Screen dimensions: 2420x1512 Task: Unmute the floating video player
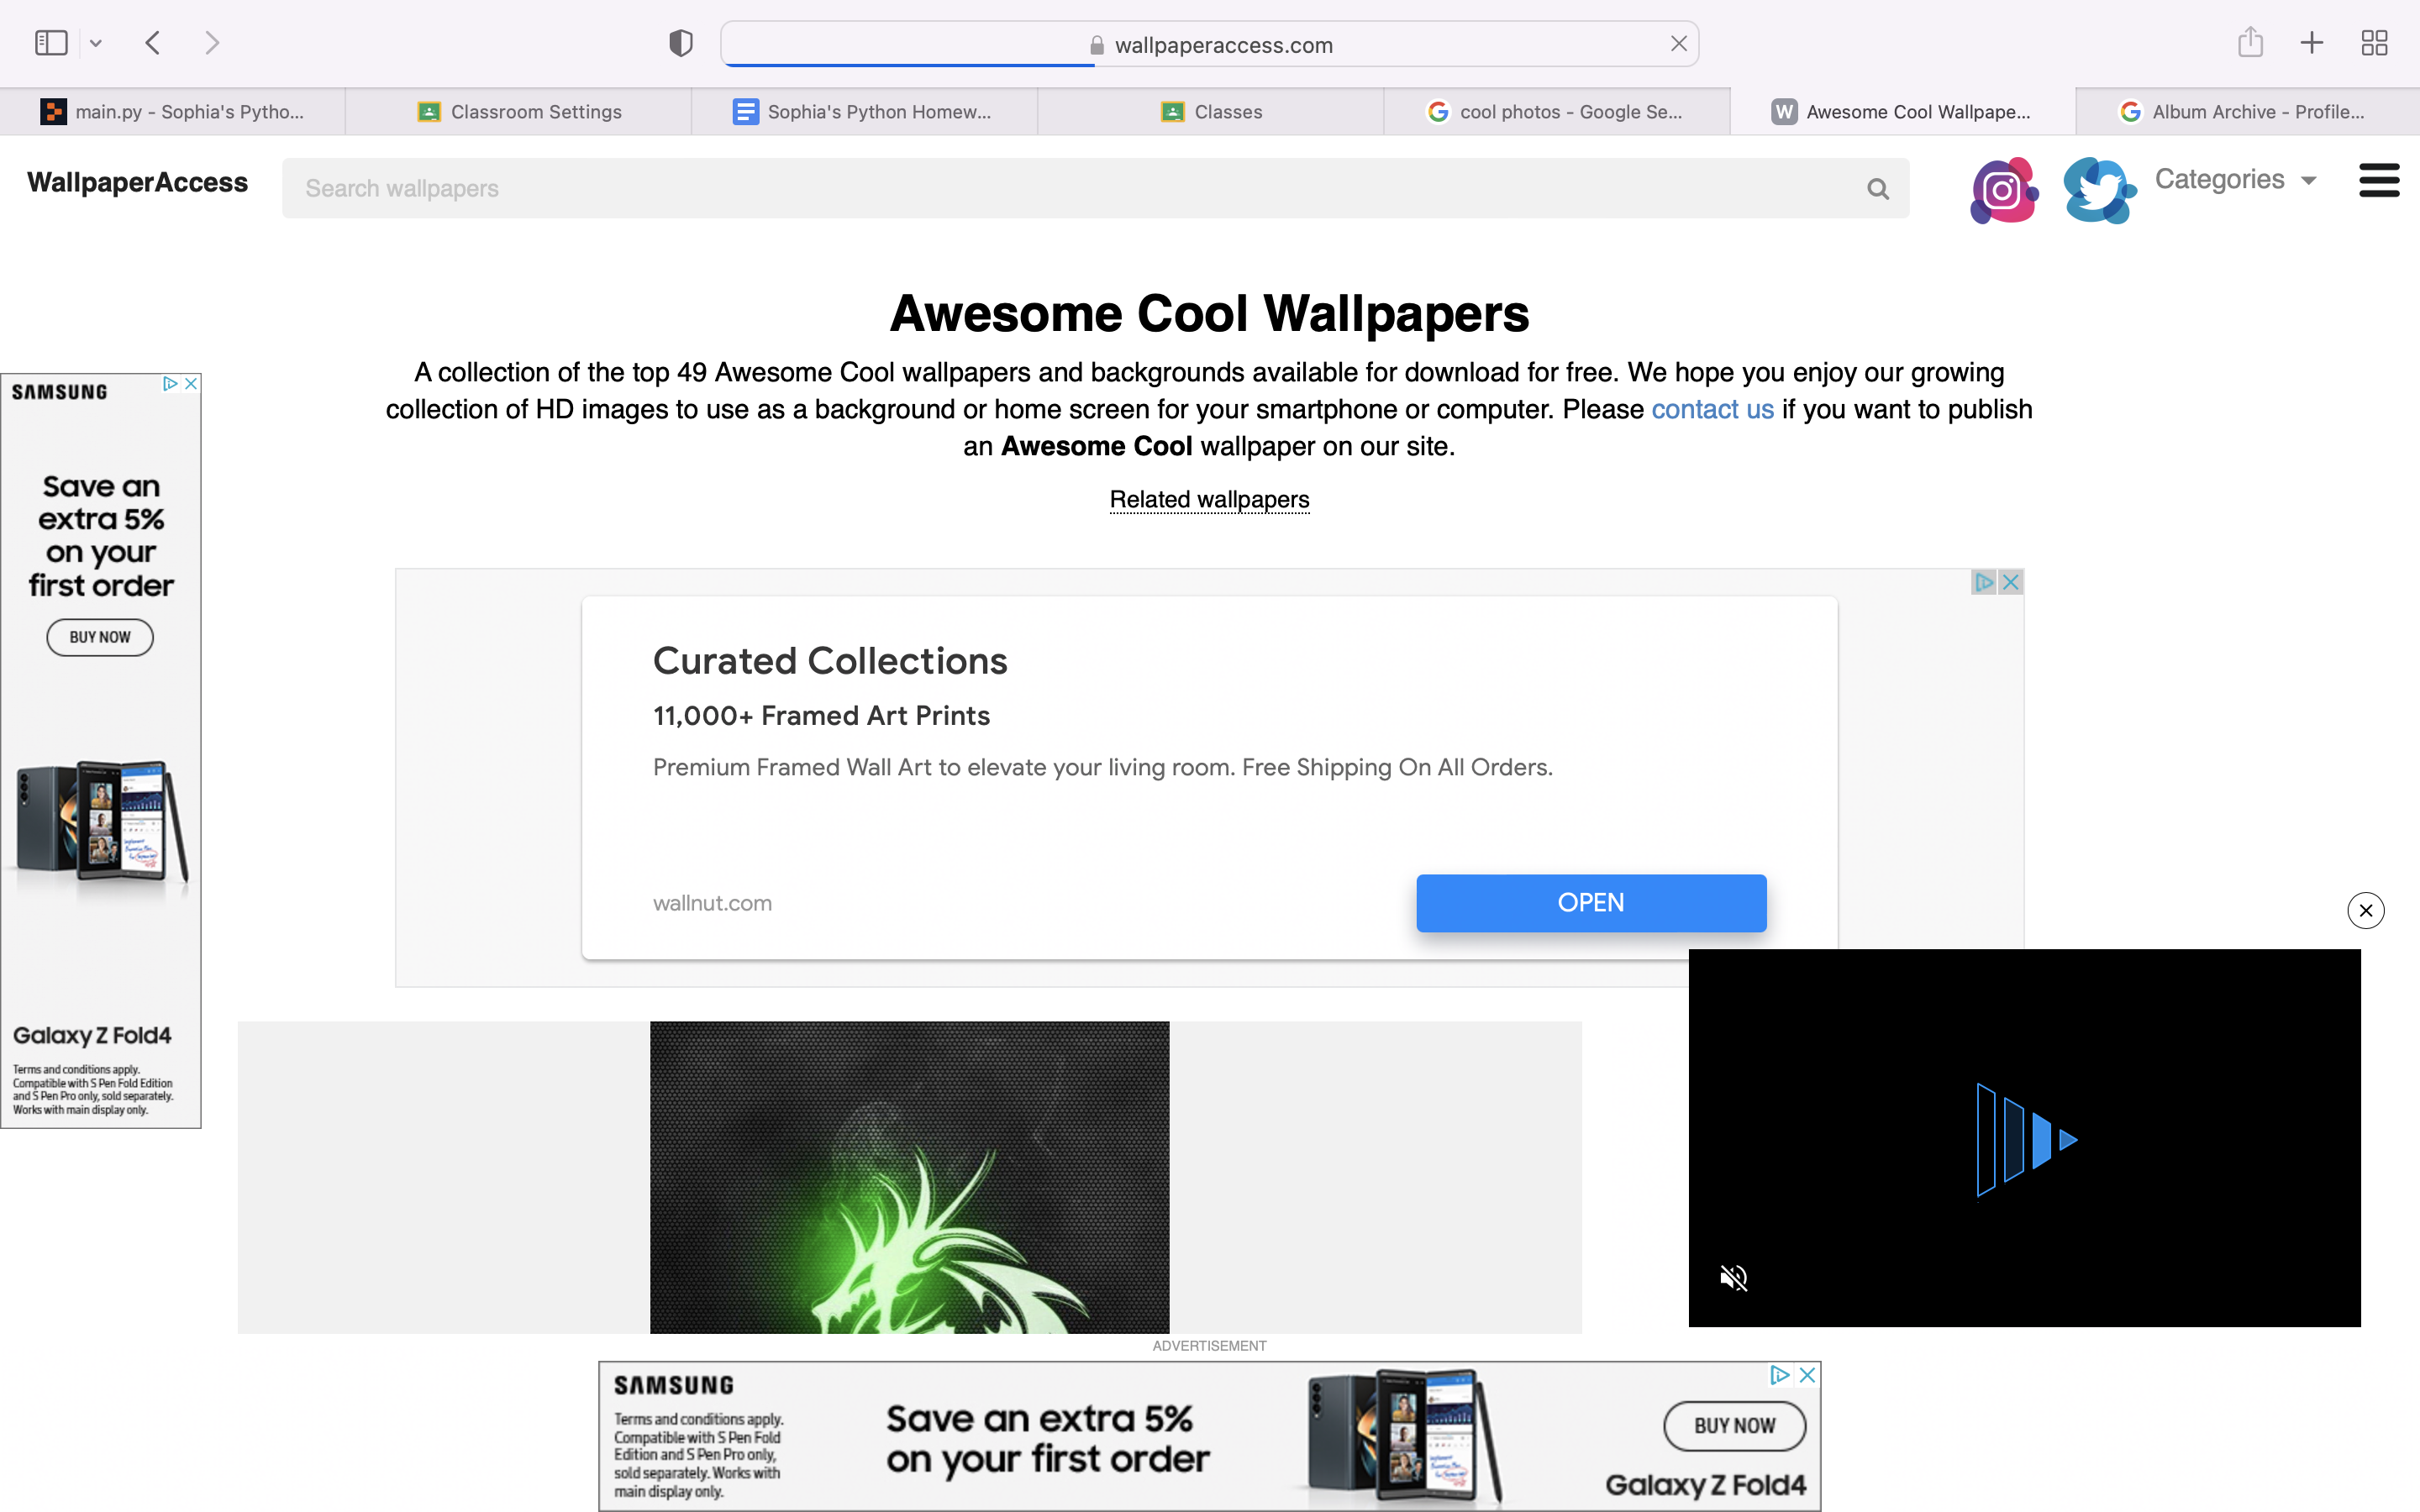(x=1733, y=1277)
